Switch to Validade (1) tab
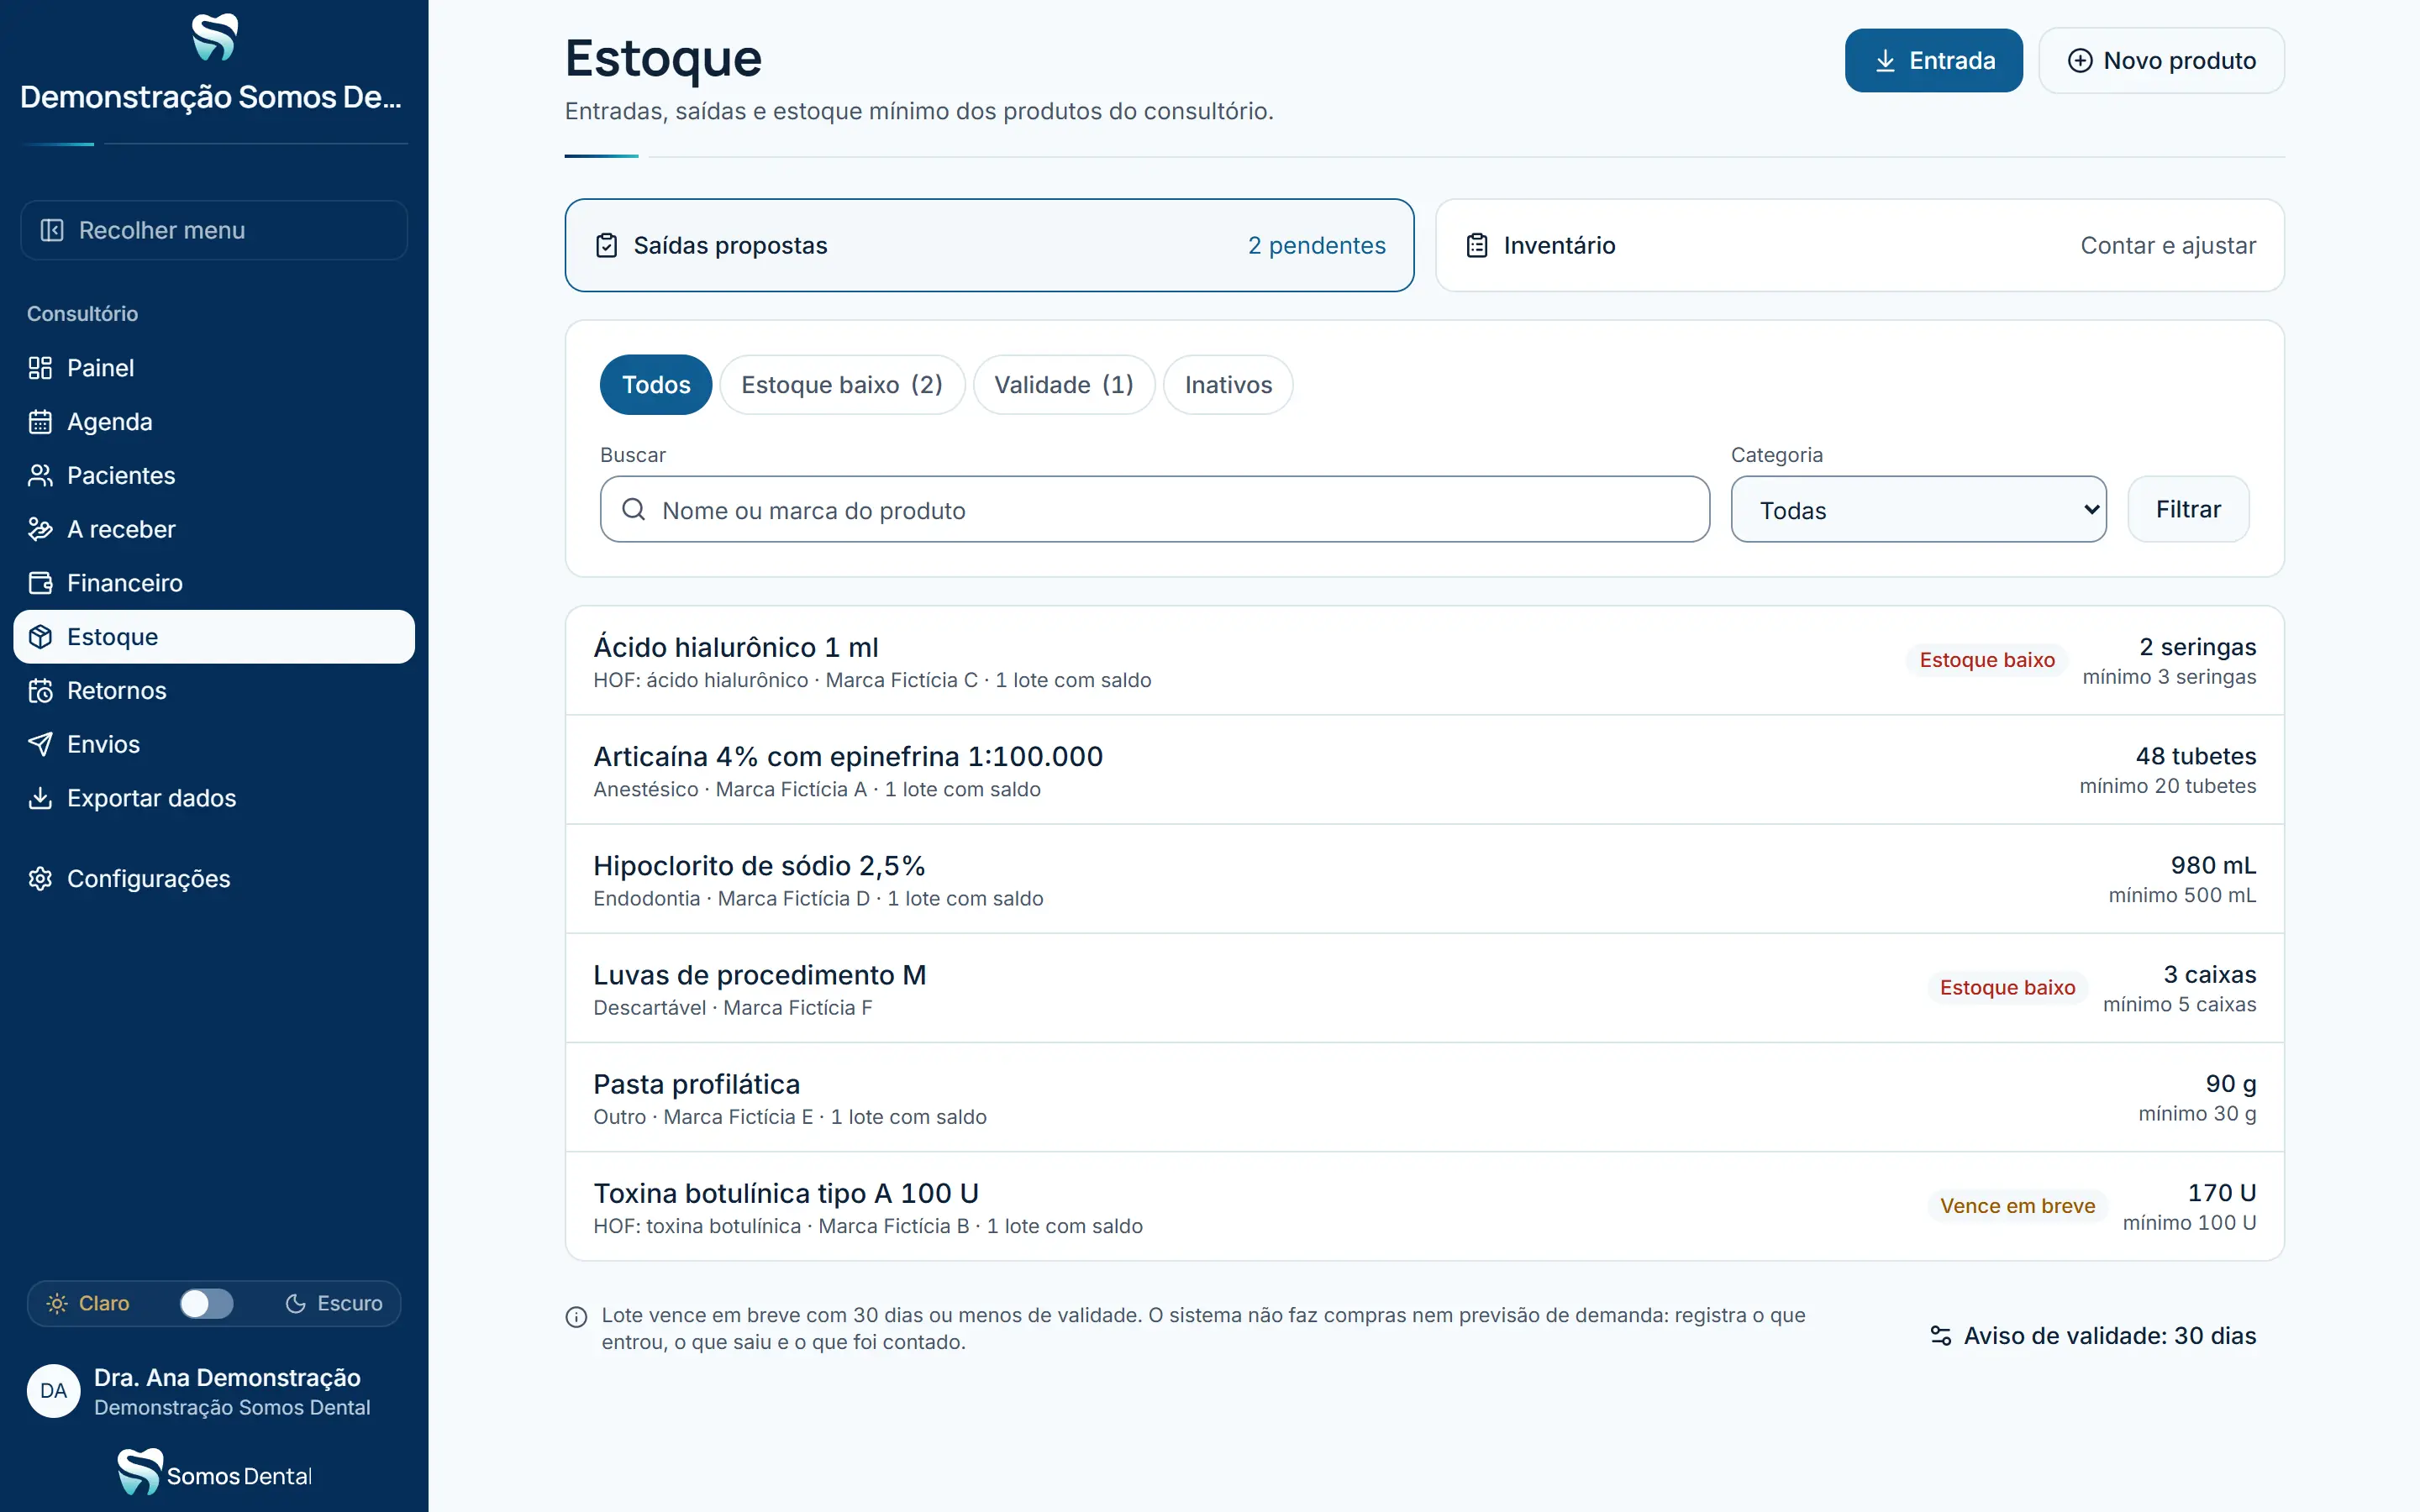Viewport: 2420px width, 1512px height. tap(1064, 385)
